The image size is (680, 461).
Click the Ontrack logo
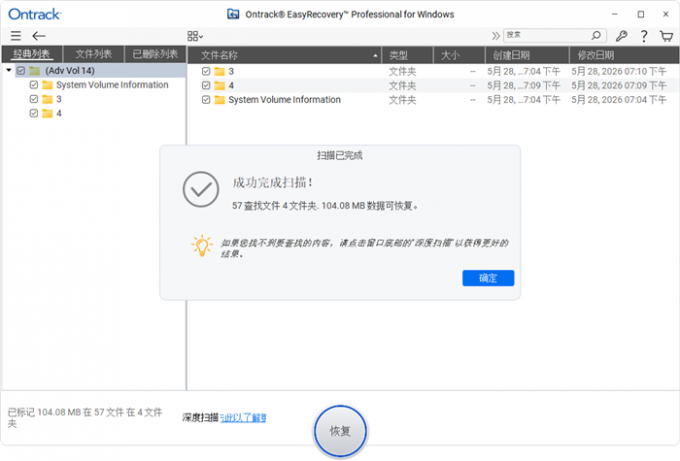click(35, 14)
